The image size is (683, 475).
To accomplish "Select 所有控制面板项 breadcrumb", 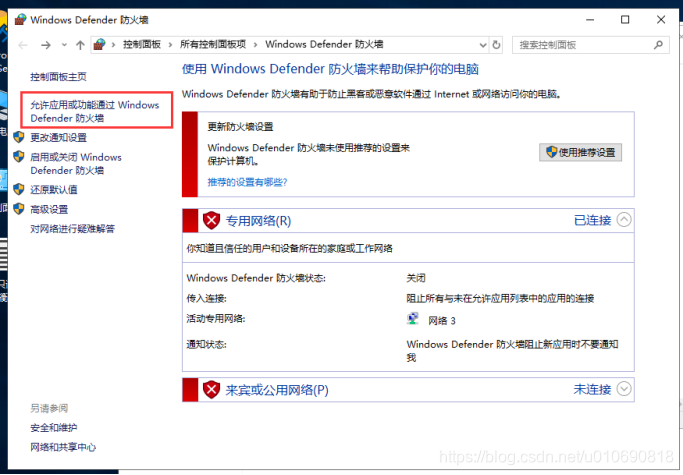I will [213, 44].
